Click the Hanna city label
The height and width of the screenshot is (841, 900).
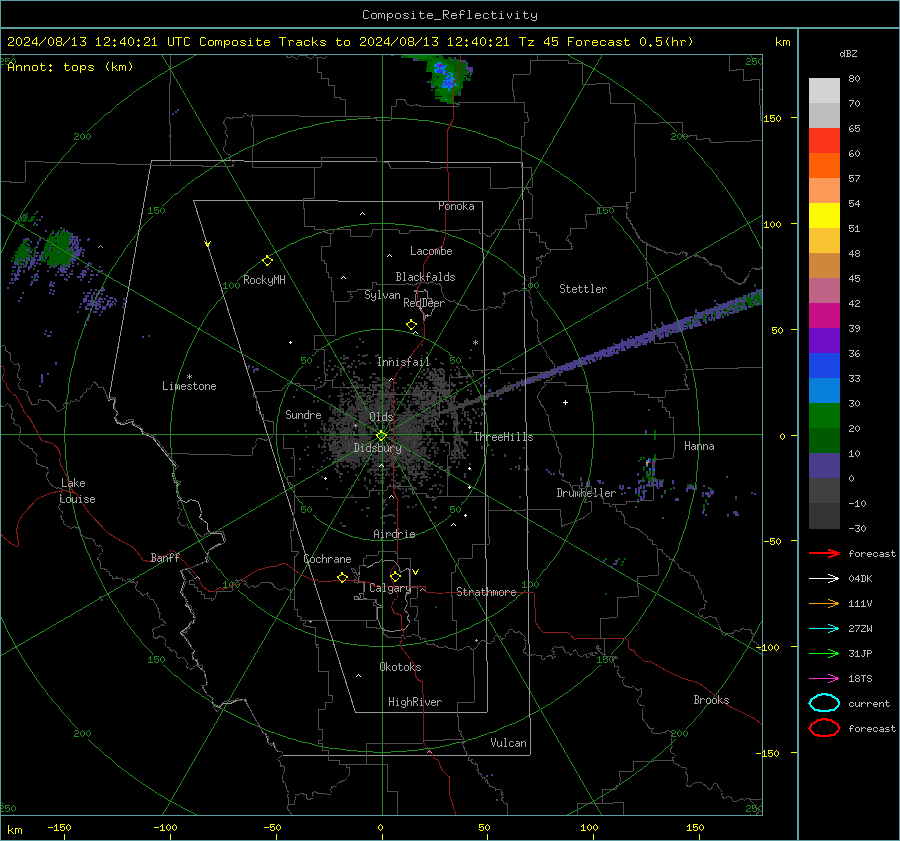(699, 446)
